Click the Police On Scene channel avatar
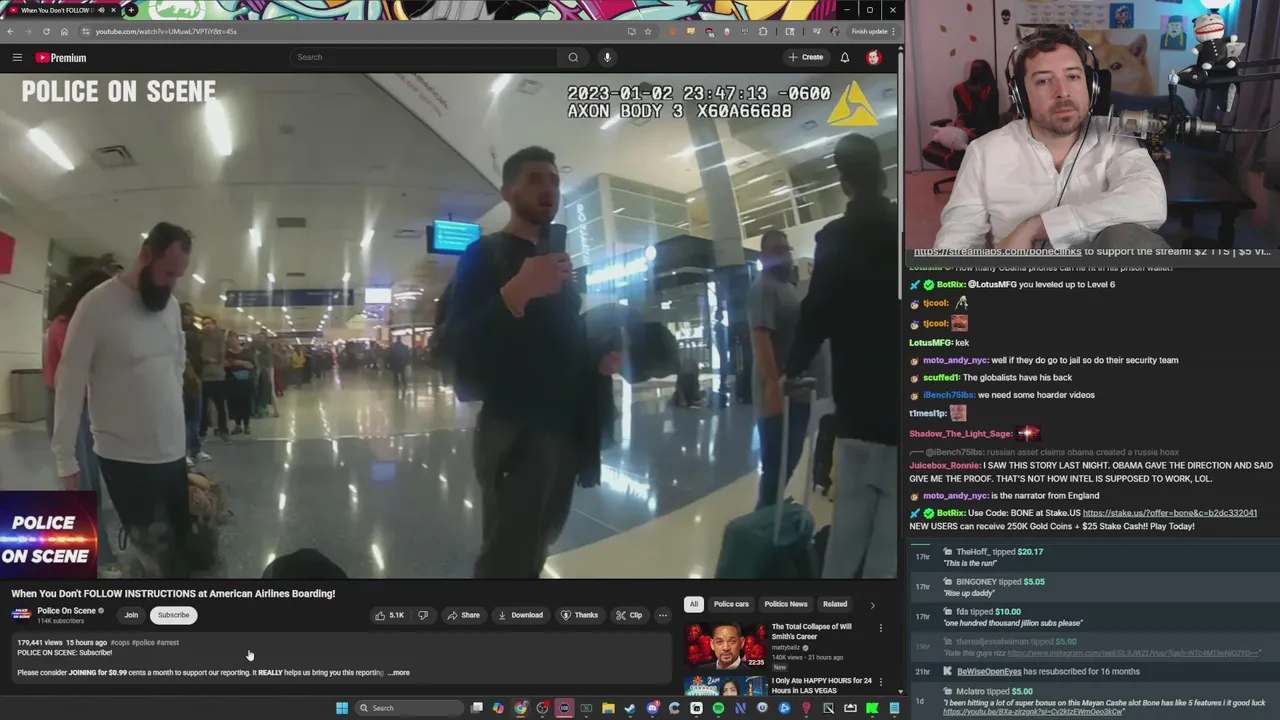 point(21,615)
